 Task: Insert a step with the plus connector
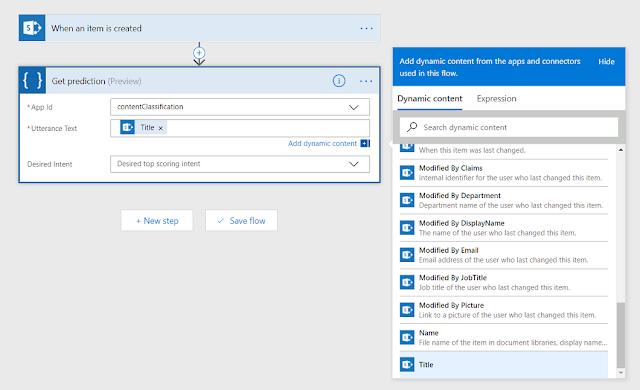click(199, 53)
